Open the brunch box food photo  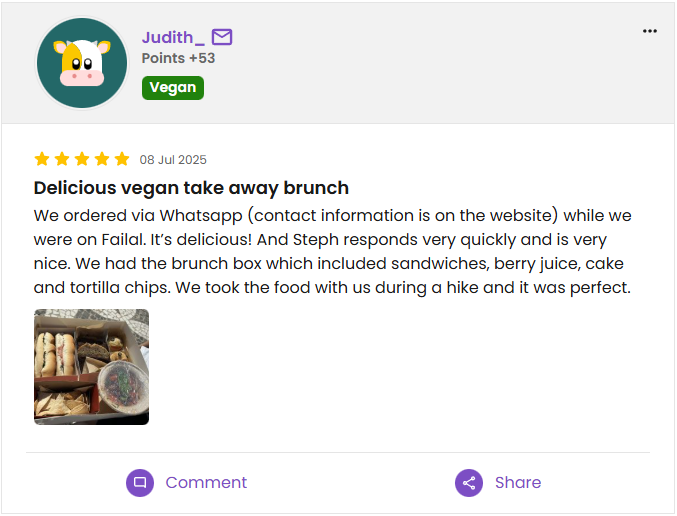[x=91, y=366]
